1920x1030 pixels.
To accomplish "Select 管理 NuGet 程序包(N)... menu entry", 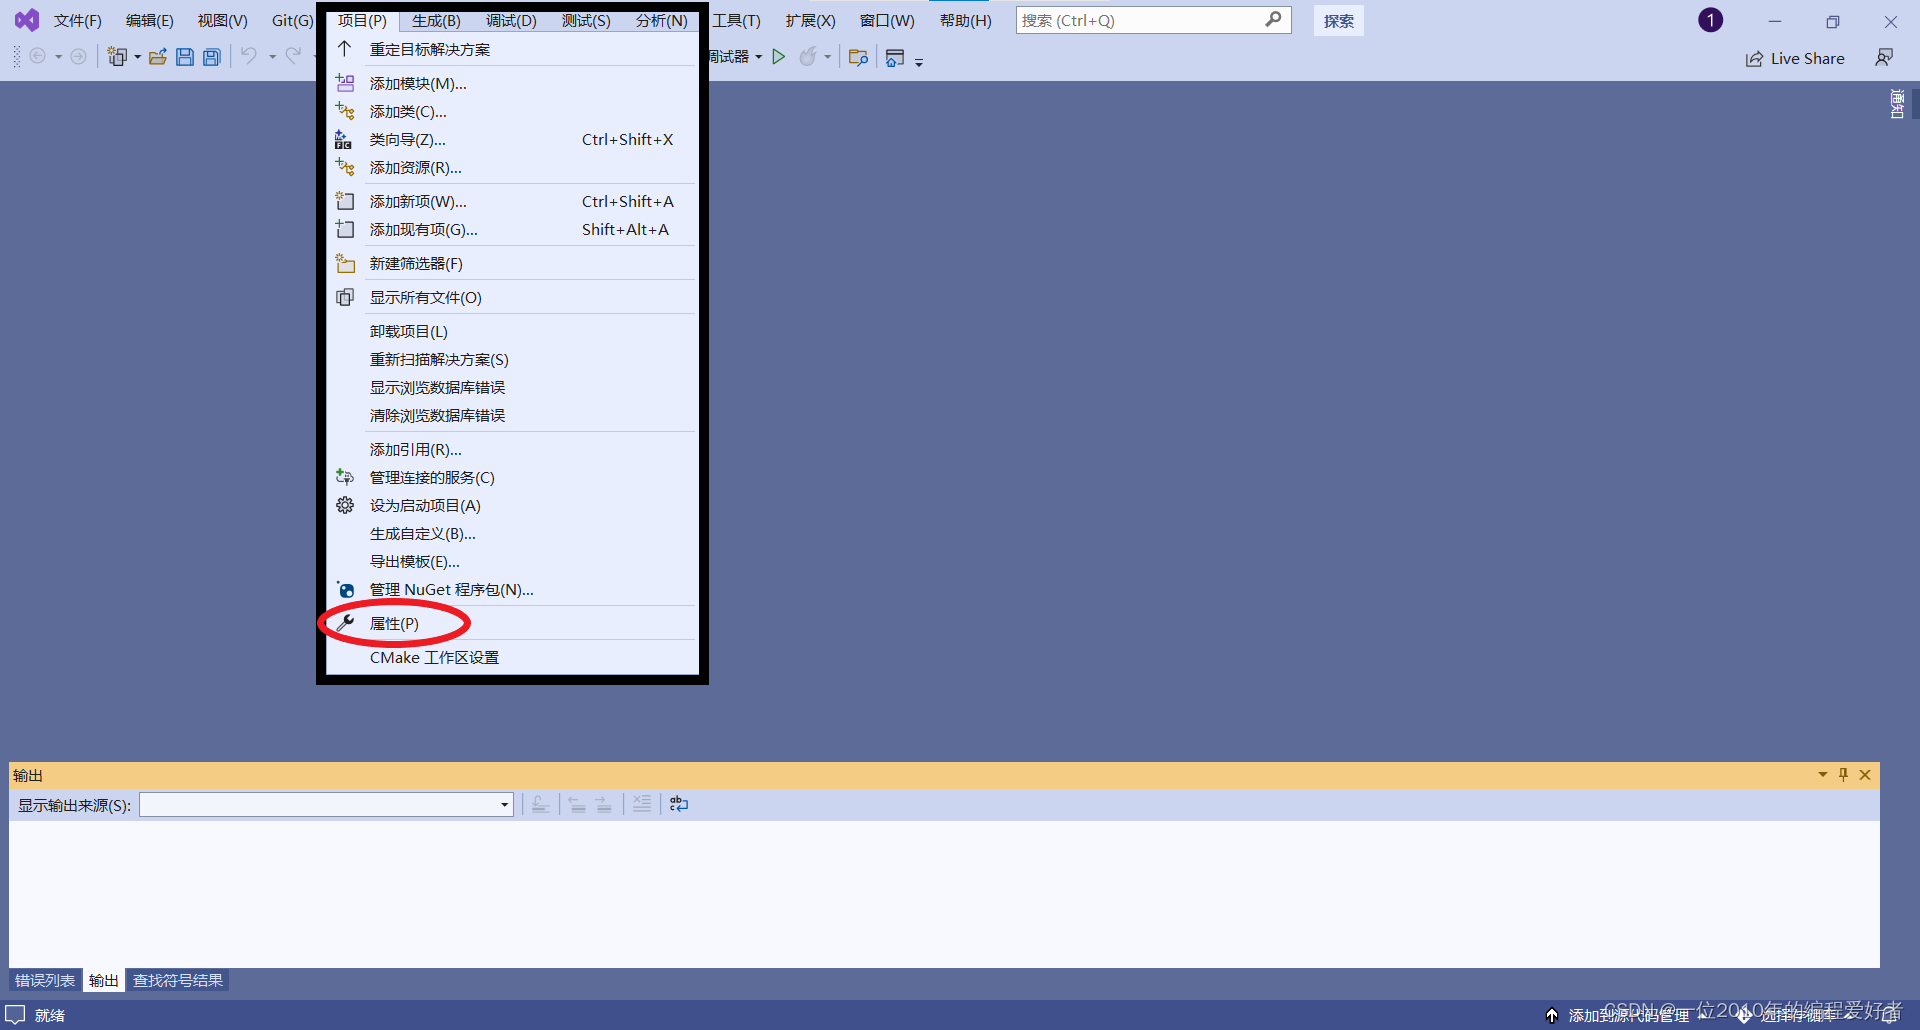I will click(512, 589).
